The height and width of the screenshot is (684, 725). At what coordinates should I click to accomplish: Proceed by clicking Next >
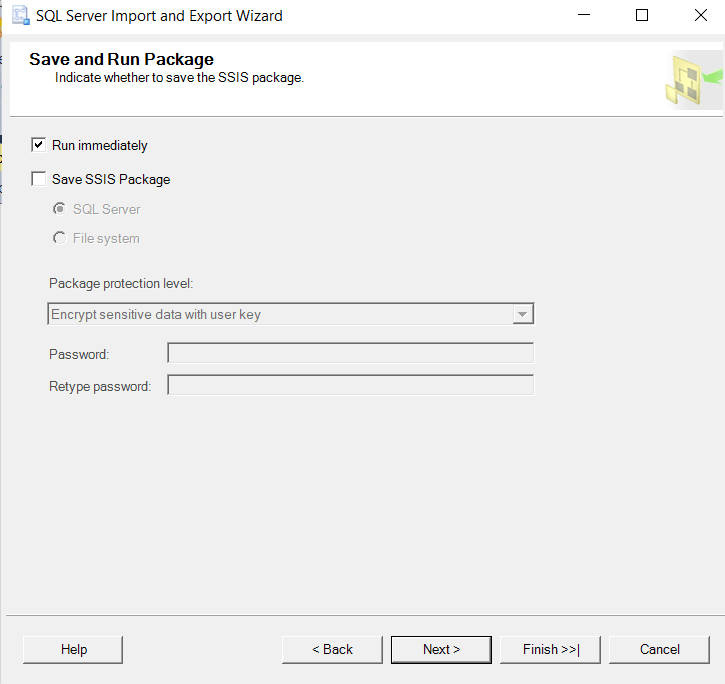point(441,650)
